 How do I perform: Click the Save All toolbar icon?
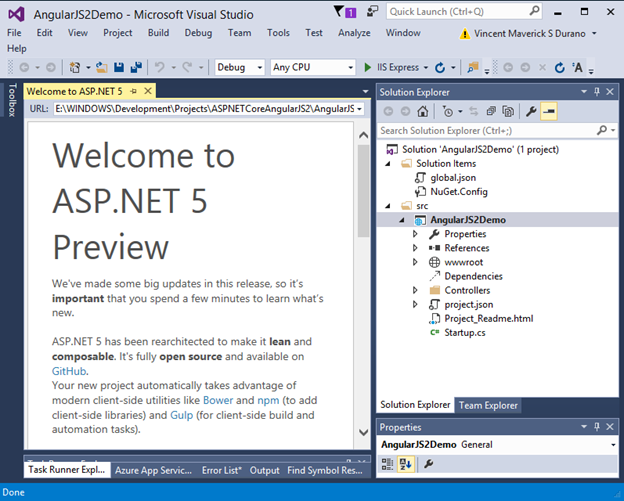[x=136, y=67]
